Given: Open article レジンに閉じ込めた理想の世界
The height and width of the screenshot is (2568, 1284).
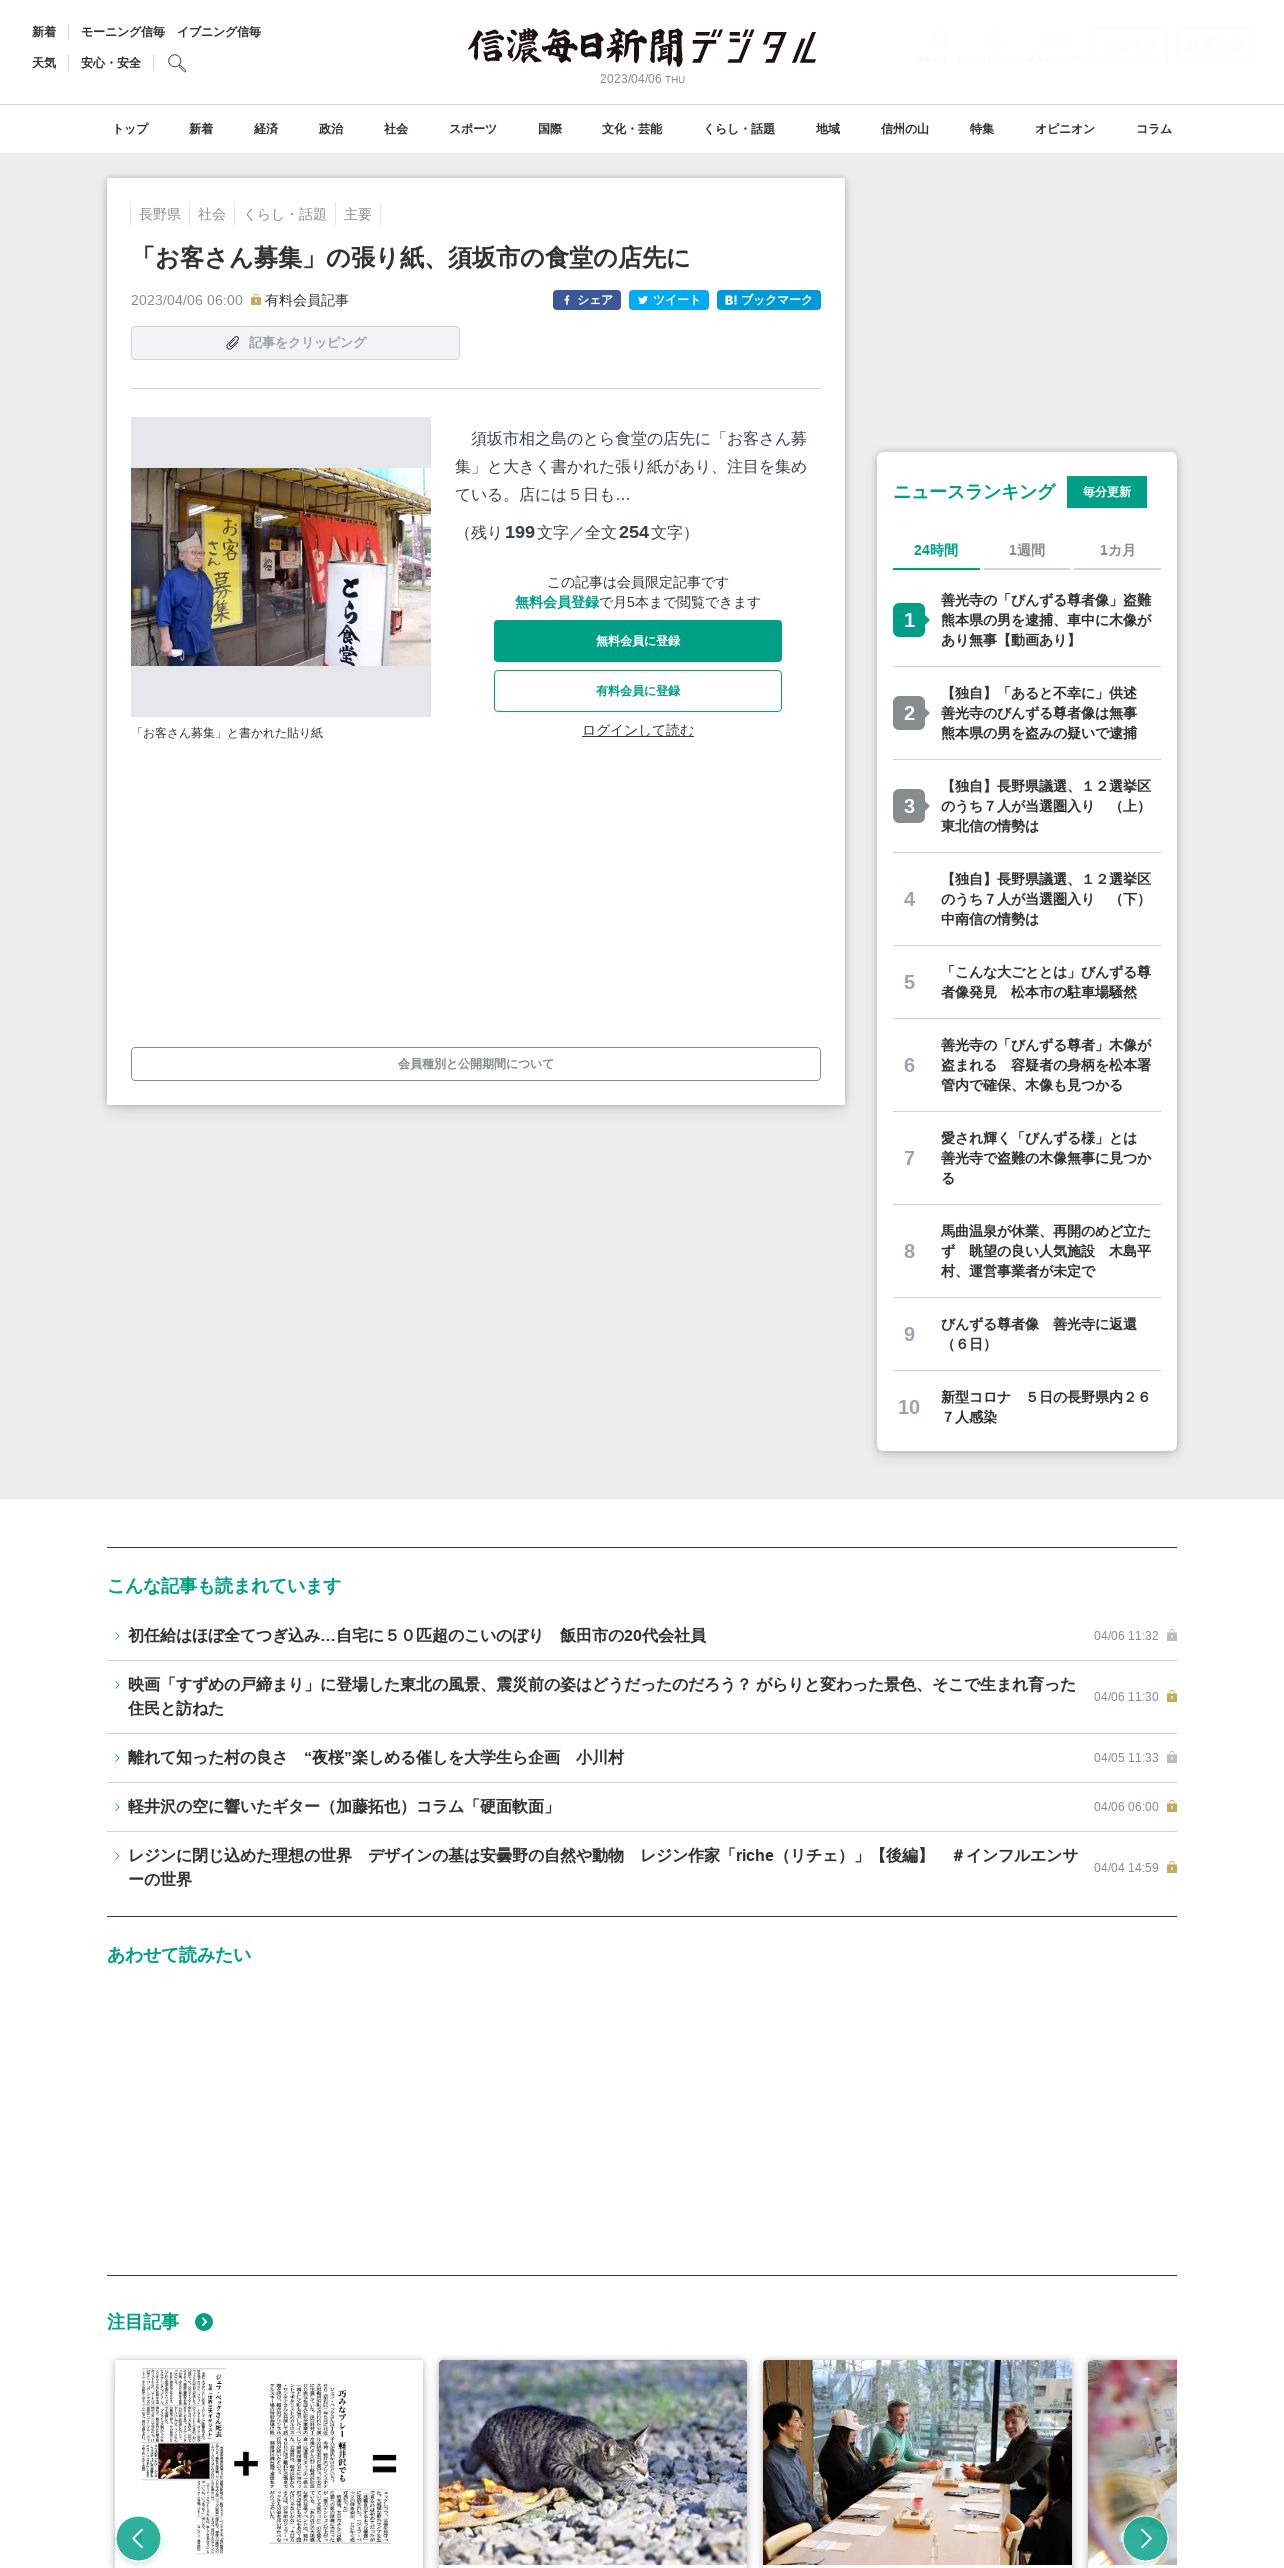Looking at the screenshot, I should (x=602, y=1868).
